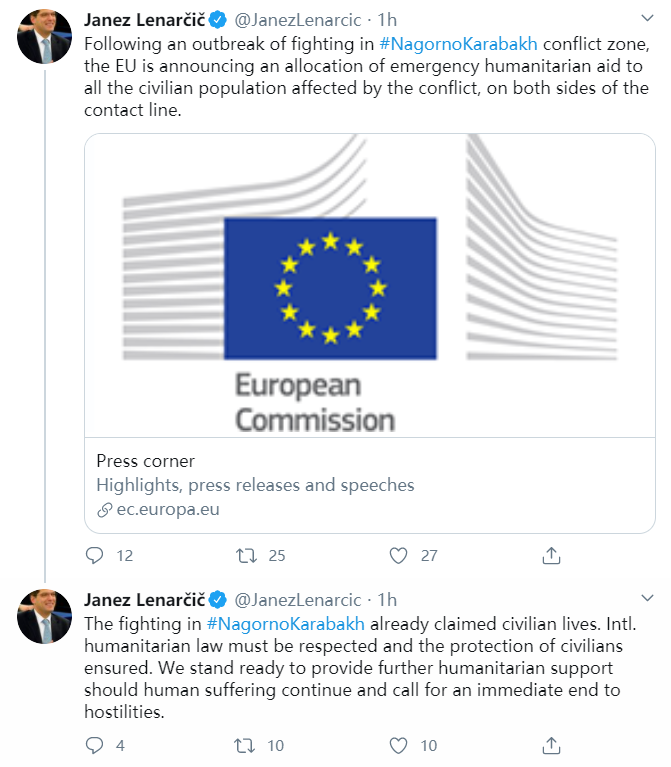The height and width of the screenshot is (767, 671).
Task: Retweet the tweet about civilian lives
Action: click(x=246, y=745)
